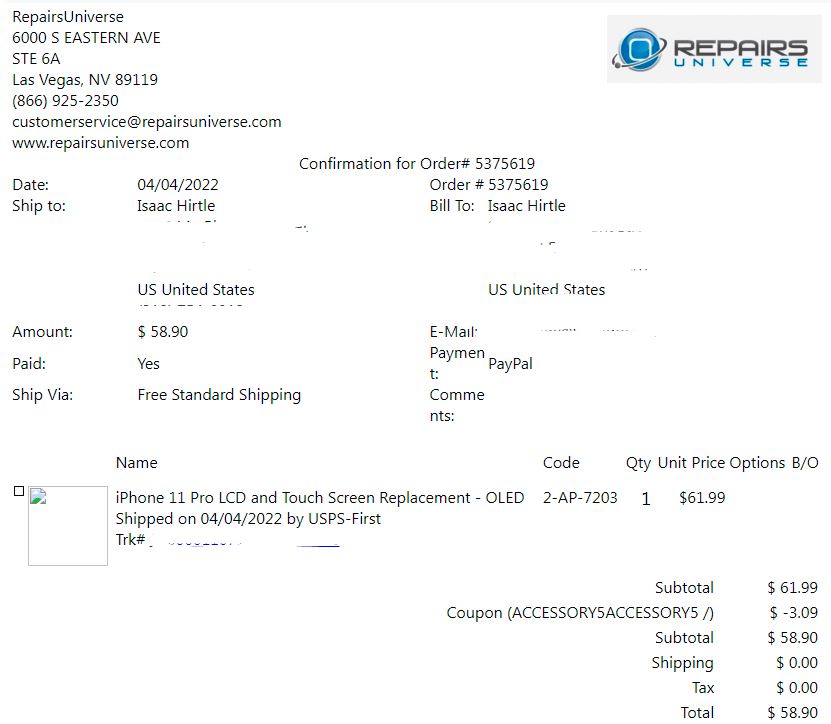Click the Confirmation for Order# 5375619 heading
This screenshot has width=831, height=724.
click(x=423, y=164)
